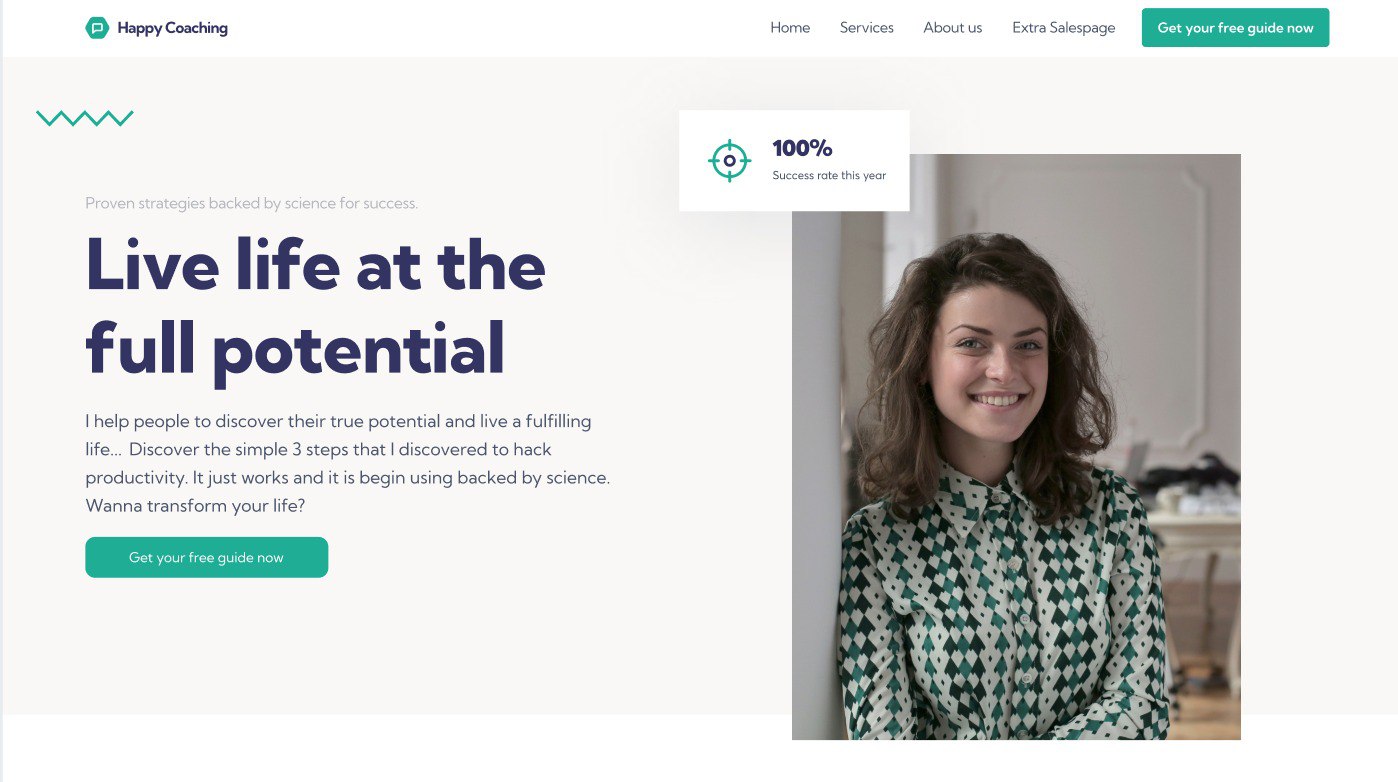Click the header Get your free guide button
Viewport: 1398px width, 782px height.
click(1235, 28)
